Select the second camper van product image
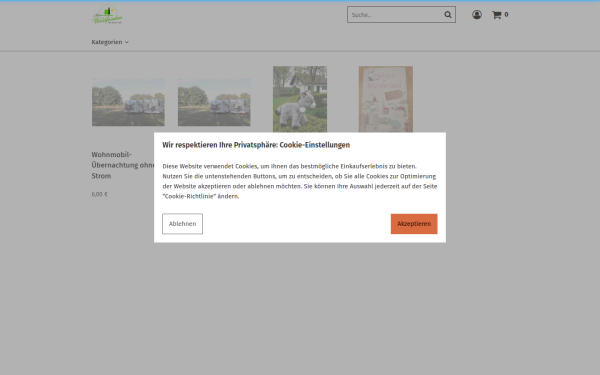 (214, 102)
